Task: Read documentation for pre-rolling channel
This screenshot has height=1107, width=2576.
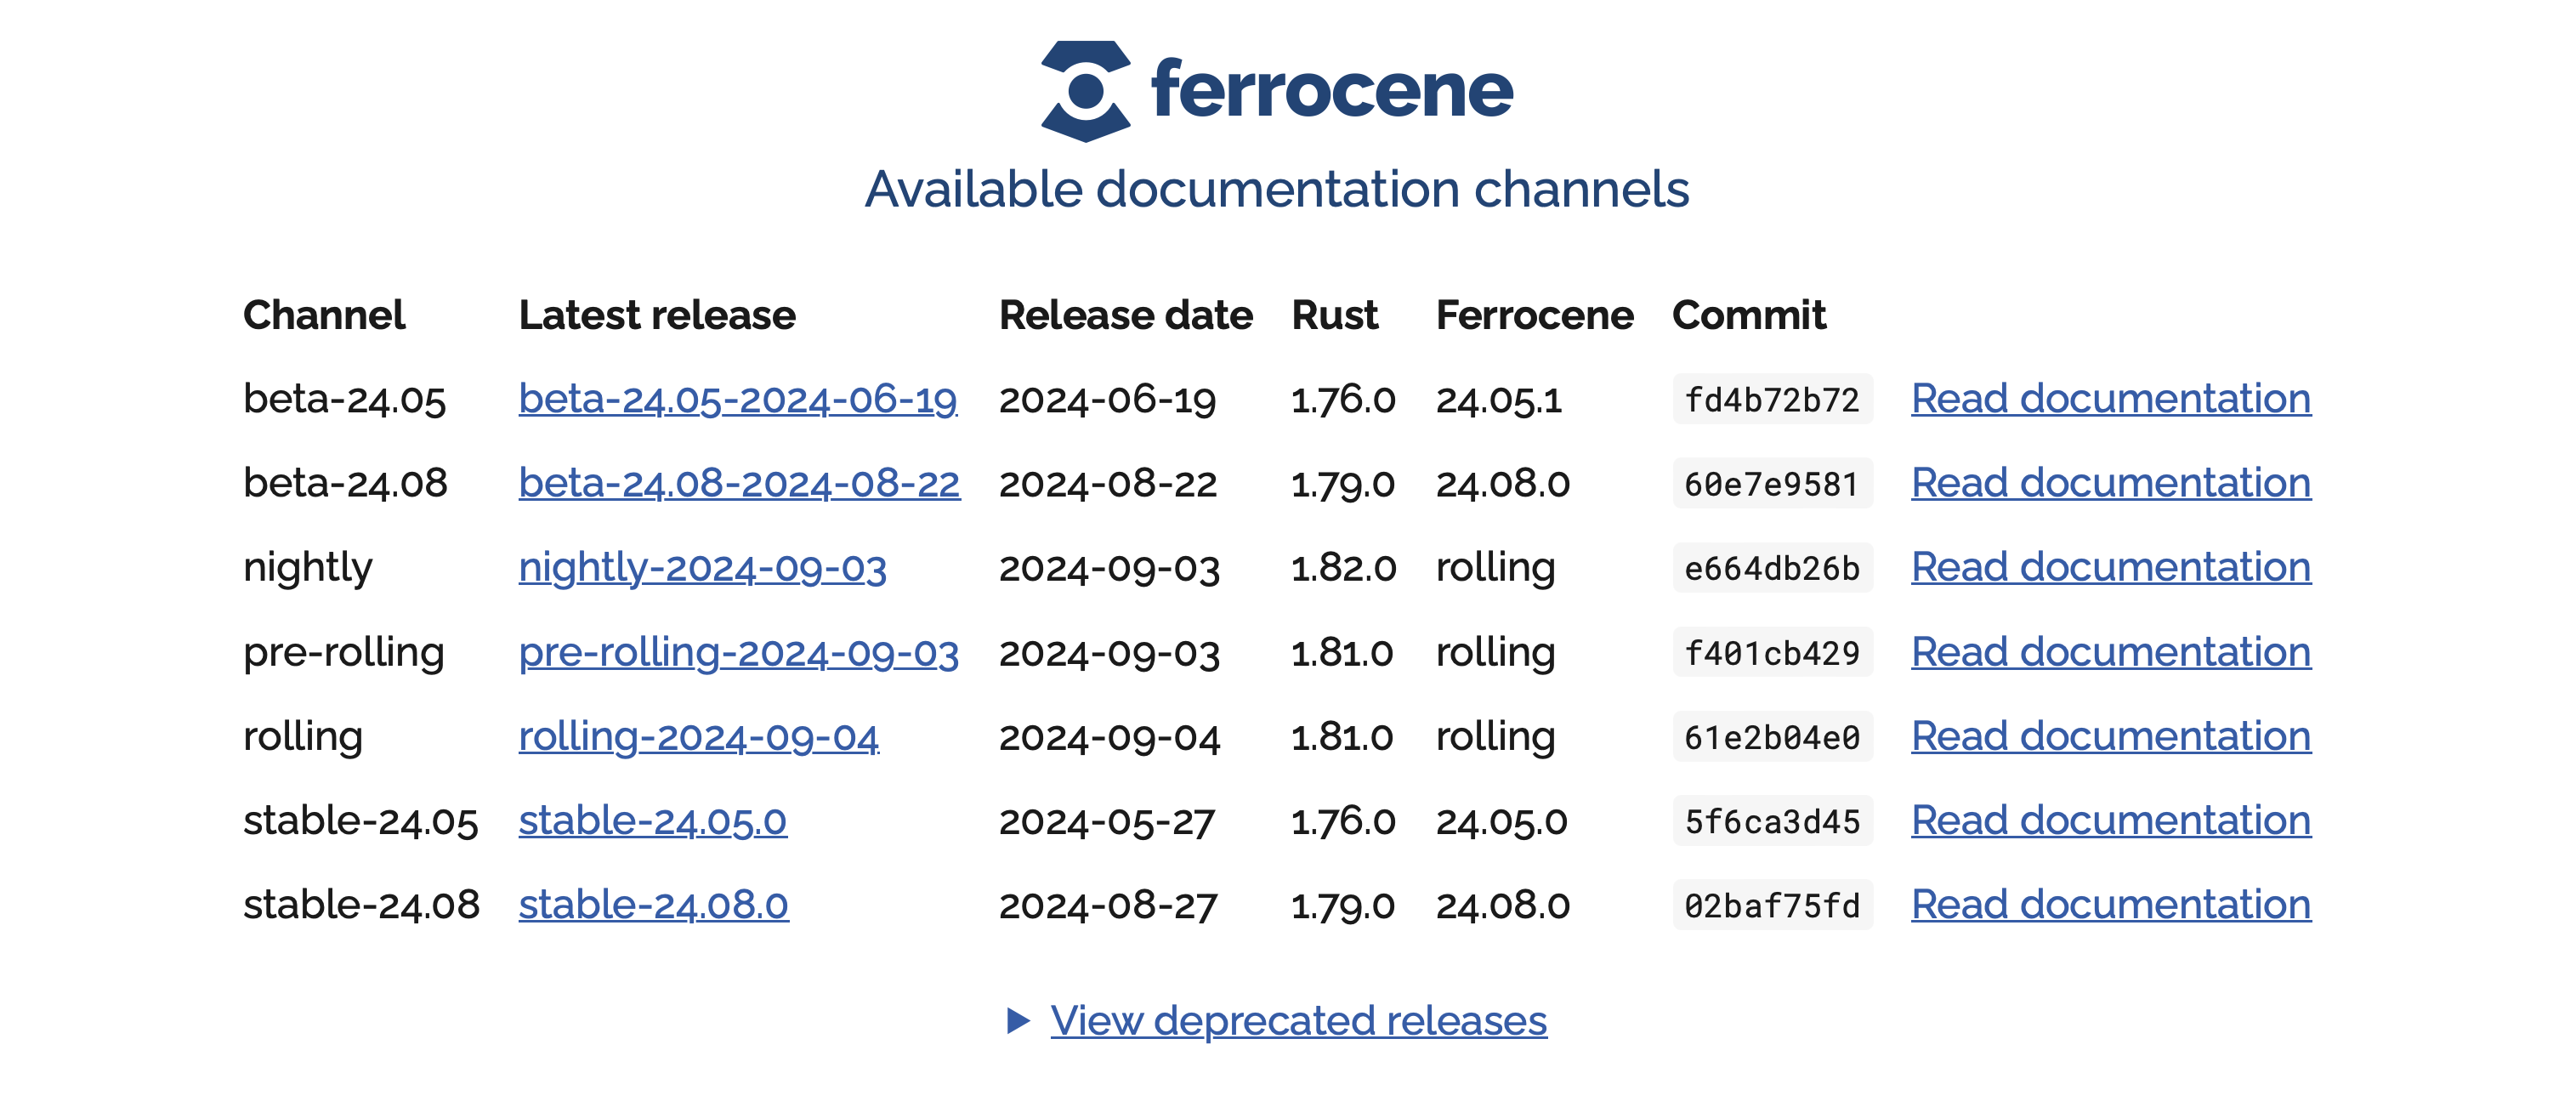Action: click(2110, 652)
